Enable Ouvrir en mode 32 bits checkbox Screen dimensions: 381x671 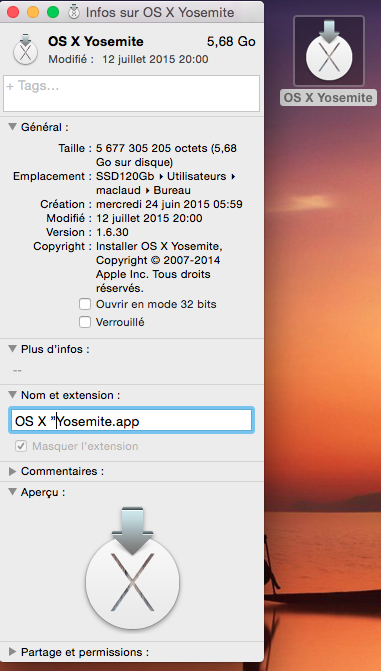click(85, 305)
